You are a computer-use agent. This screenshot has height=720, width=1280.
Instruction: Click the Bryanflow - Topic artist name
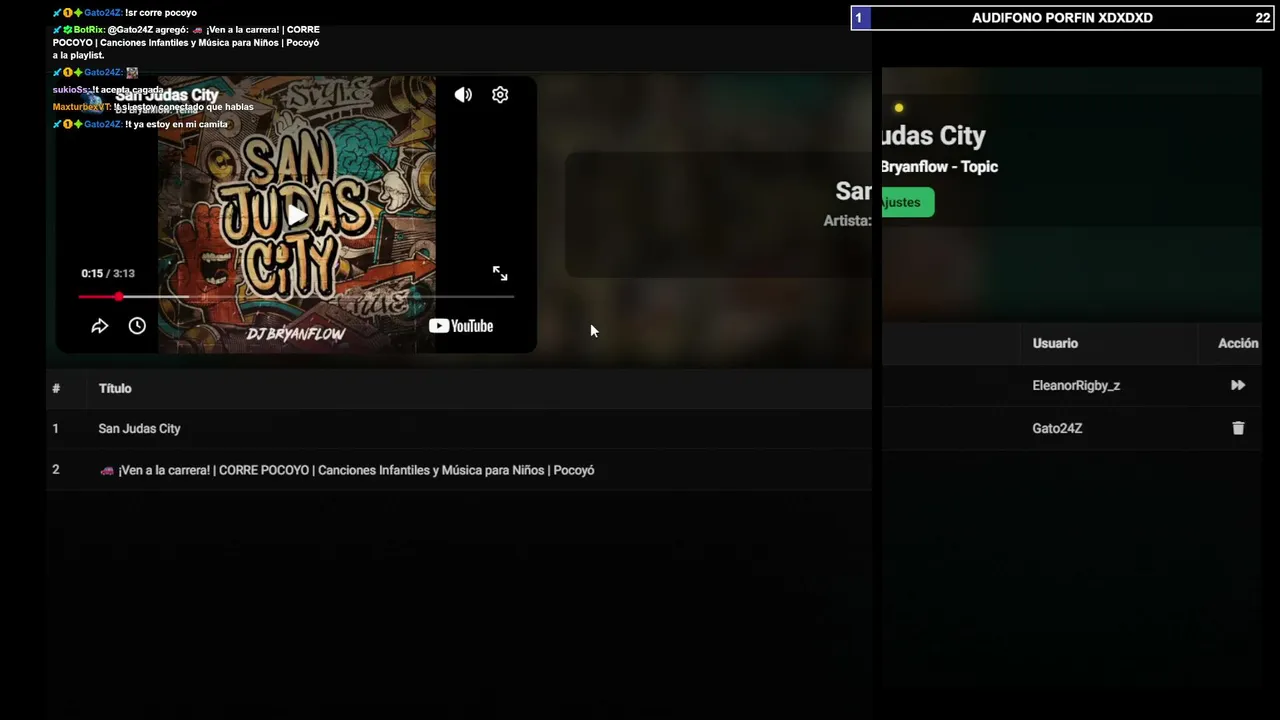coord(939,167)
